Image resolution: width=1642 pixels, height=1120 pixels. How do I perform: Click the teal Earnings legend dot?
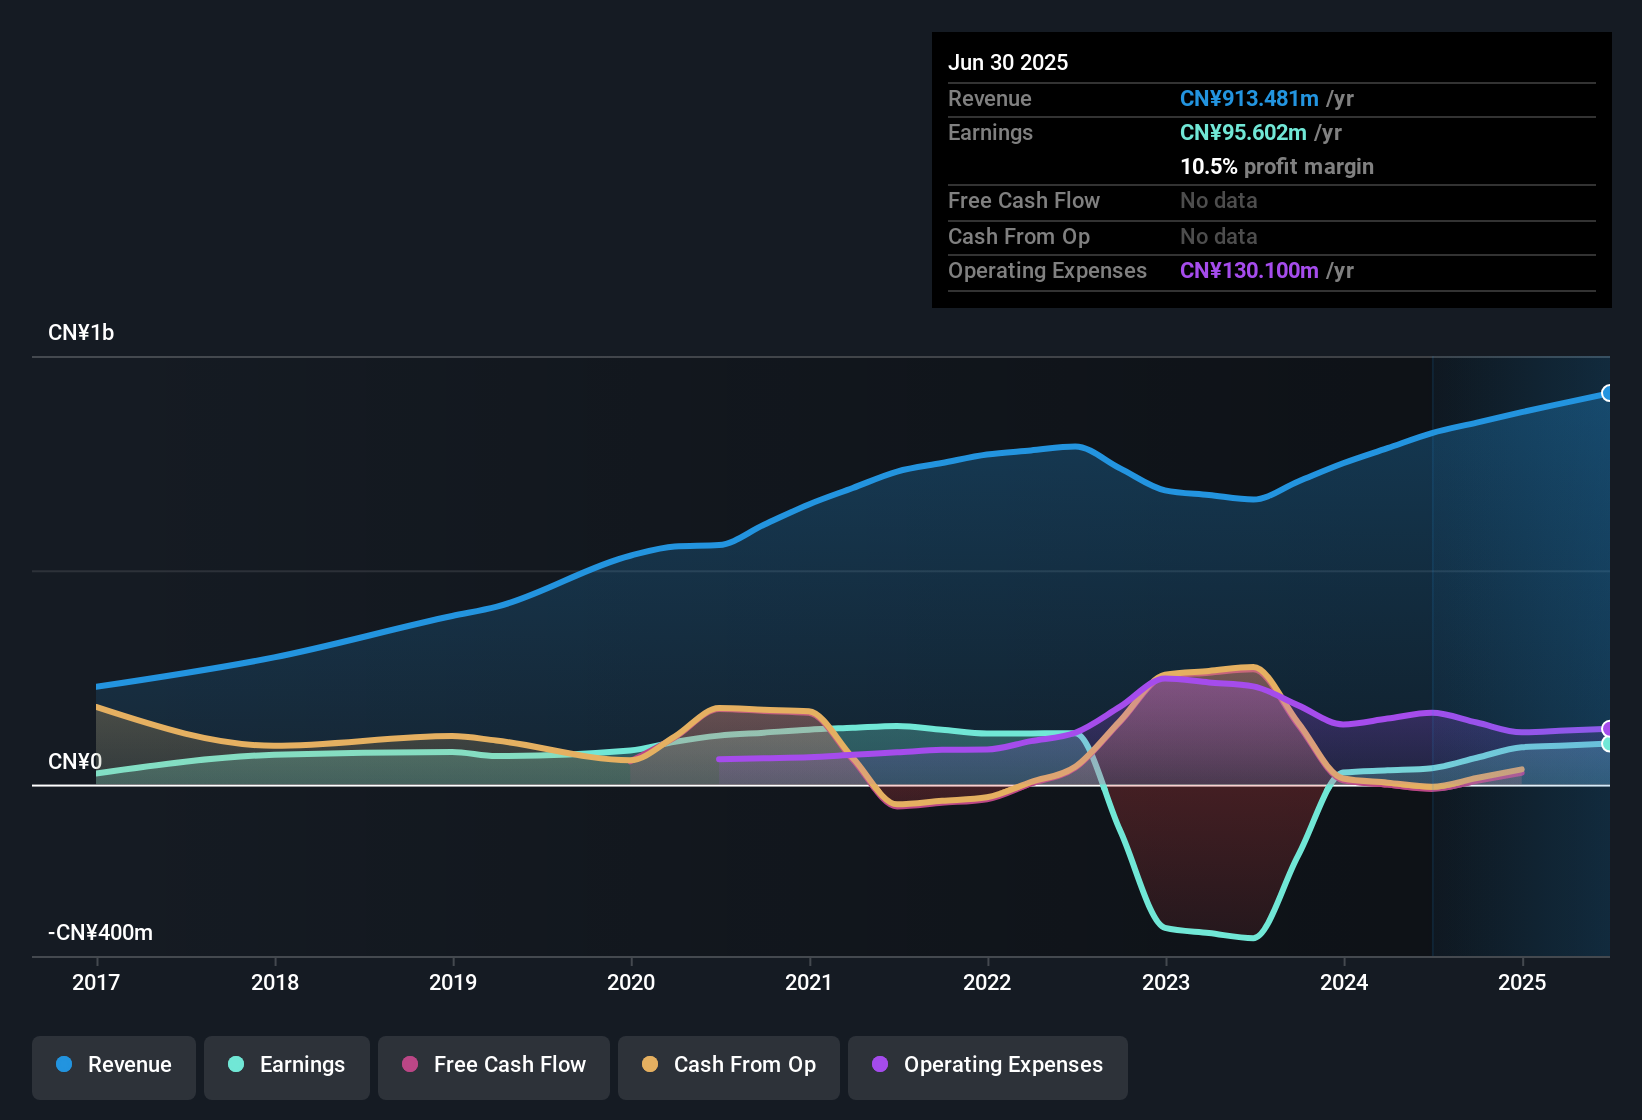(236, 1065)
